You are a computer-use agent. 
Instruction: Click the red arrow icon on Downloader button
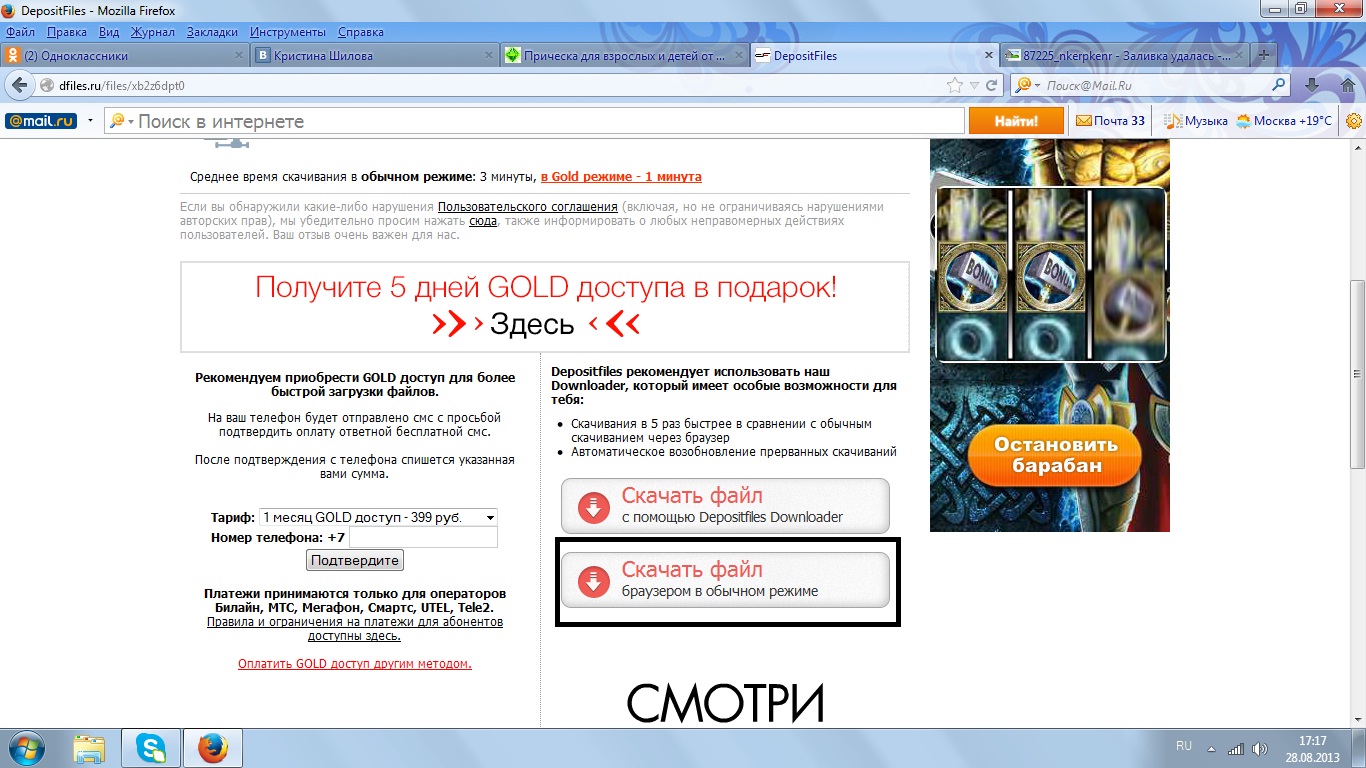tap(594, 507)
